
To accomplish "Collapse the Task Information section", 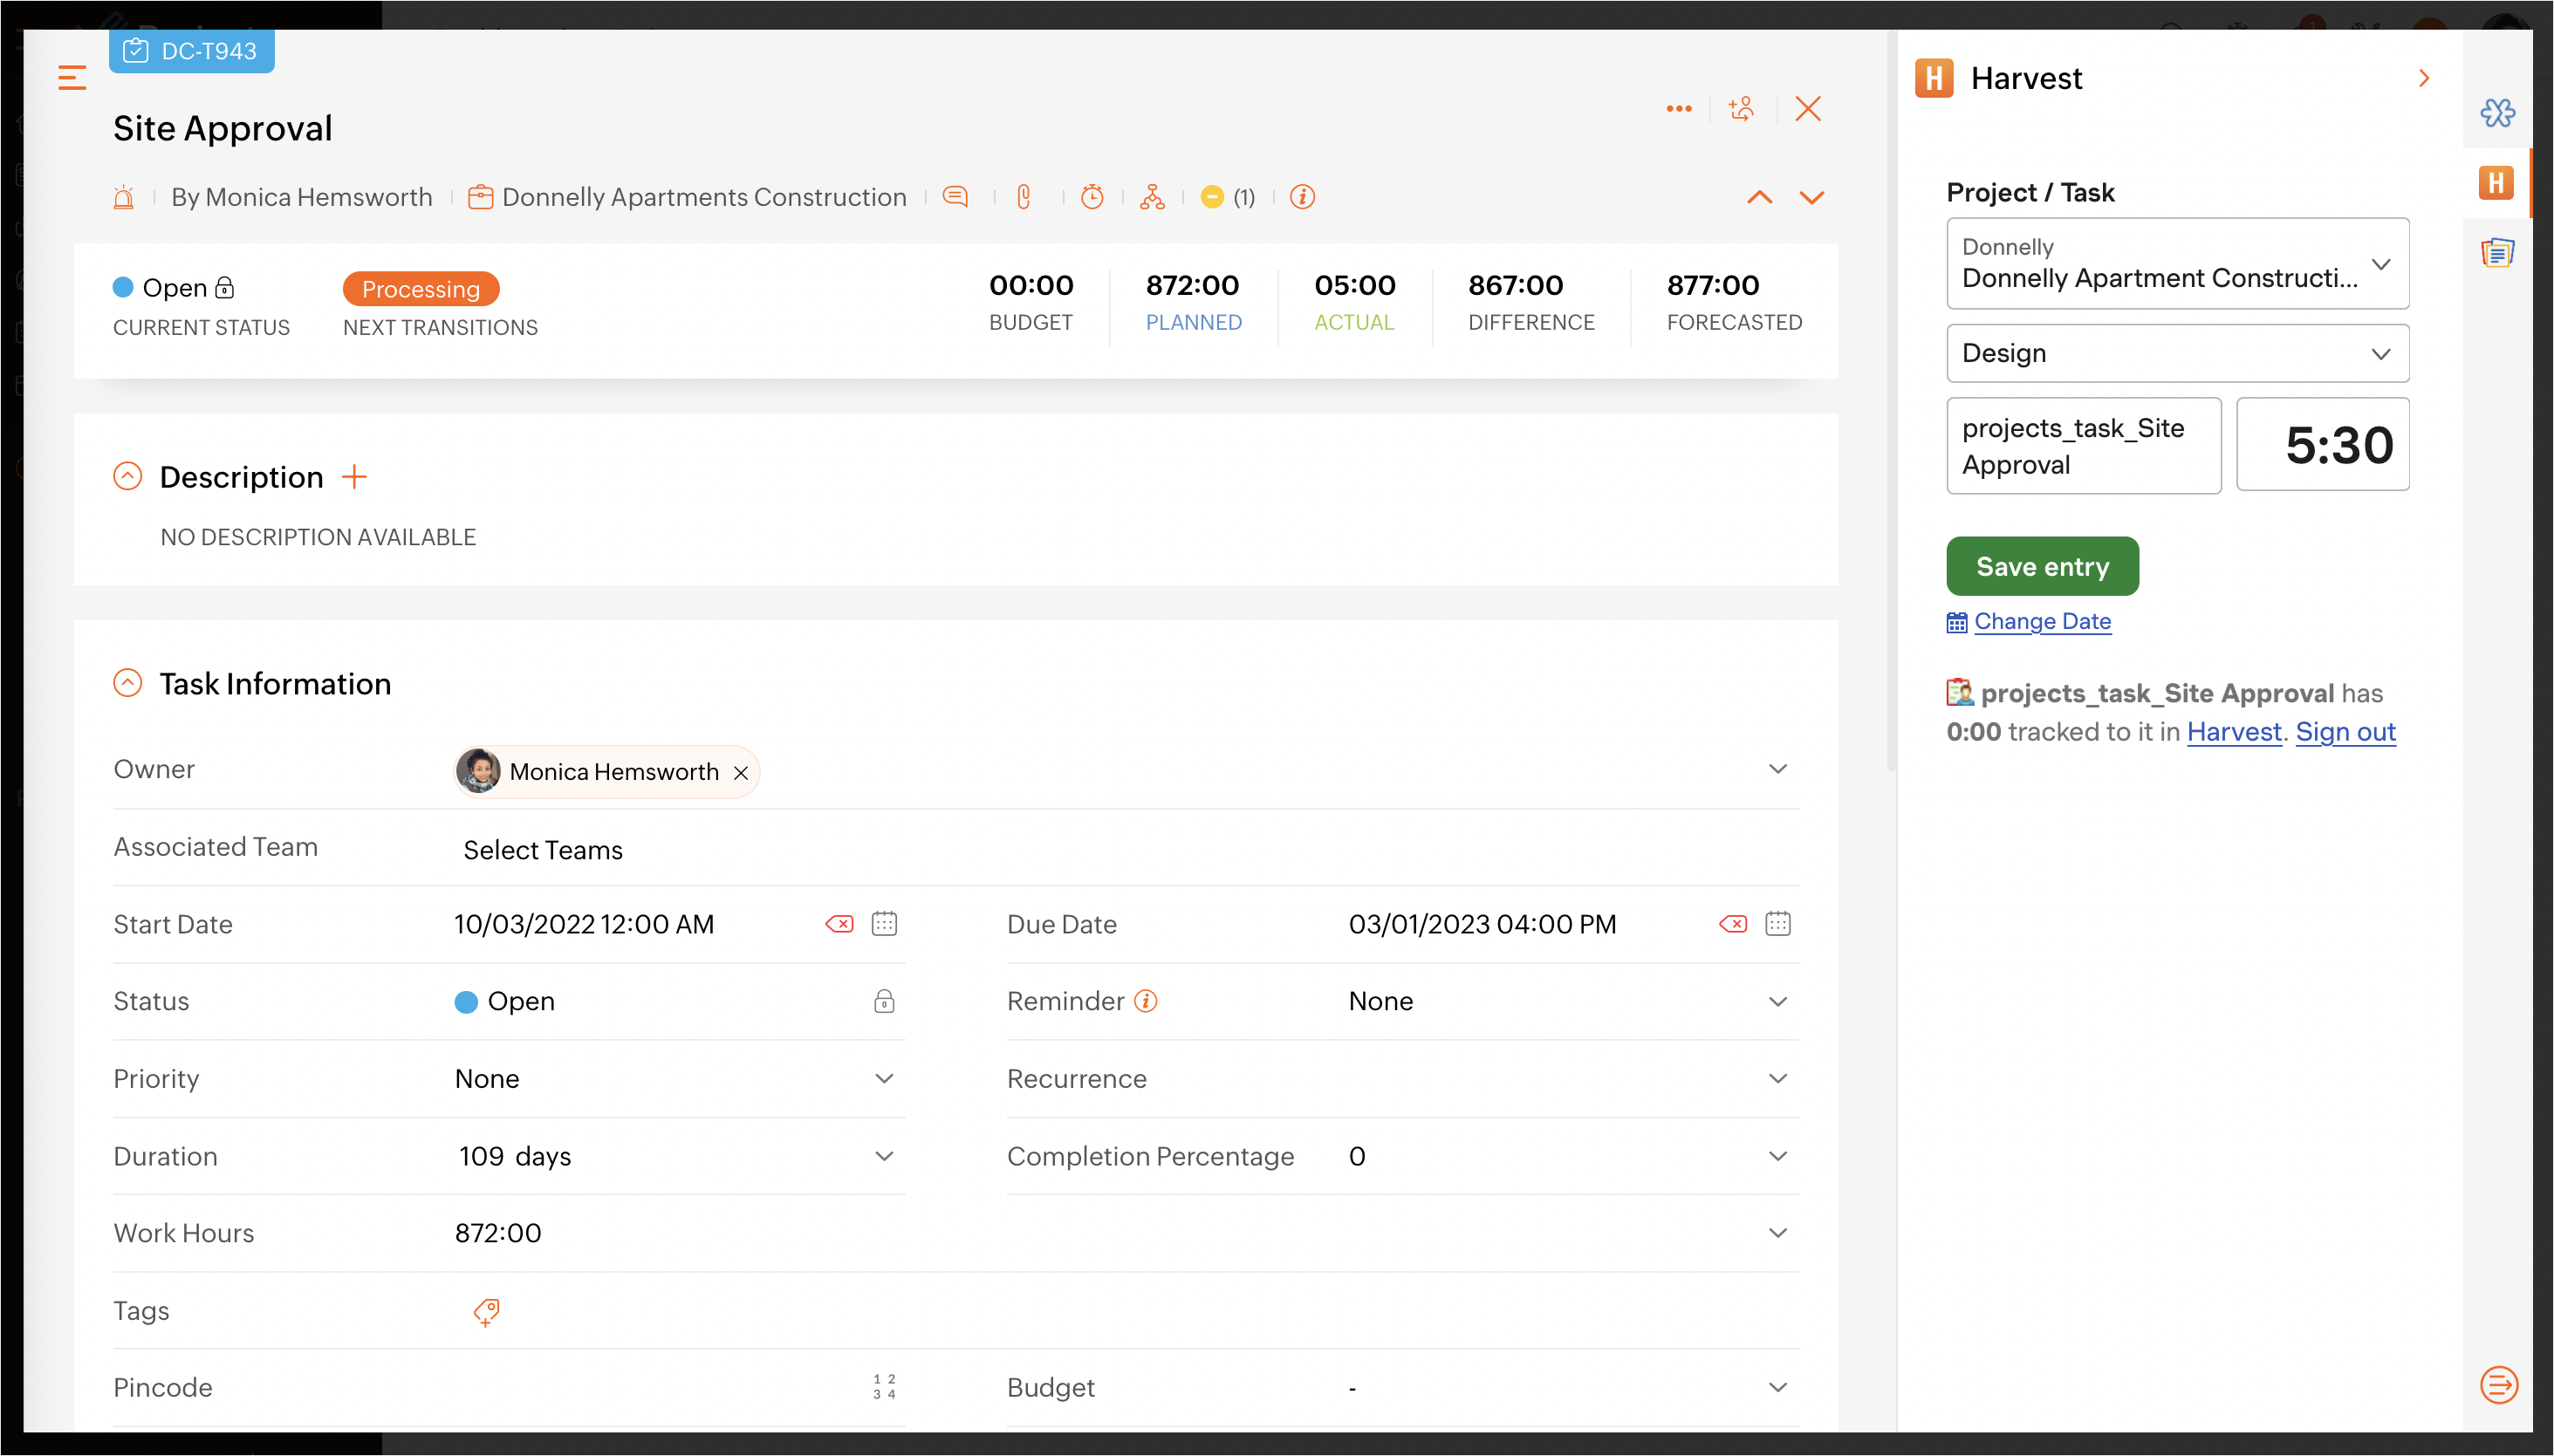I will pyautogui.click(x=128, y=684).
